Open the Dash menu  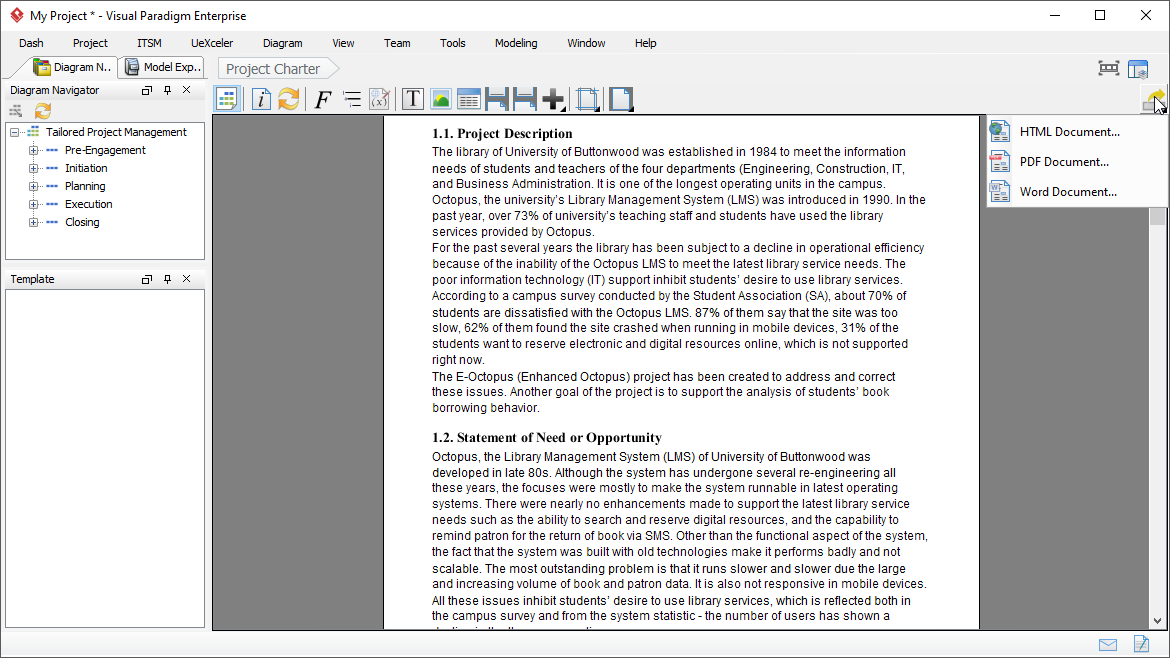[x=31, y=43]
